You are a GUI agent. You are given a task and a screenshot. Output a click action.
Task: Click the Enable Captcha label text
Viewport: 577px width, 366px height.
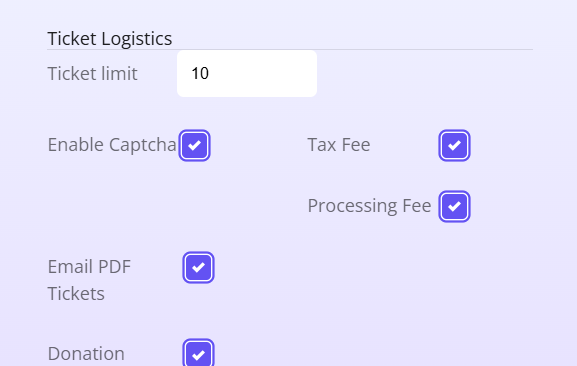[112, 145]
